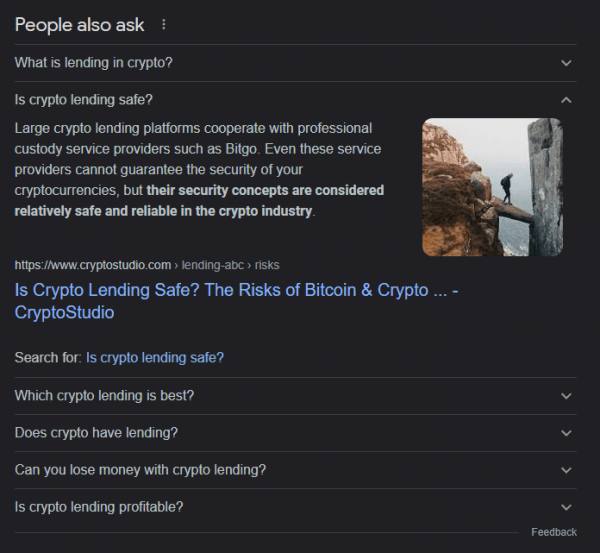Click the 'People also ask' heading

tap(79, 25)
